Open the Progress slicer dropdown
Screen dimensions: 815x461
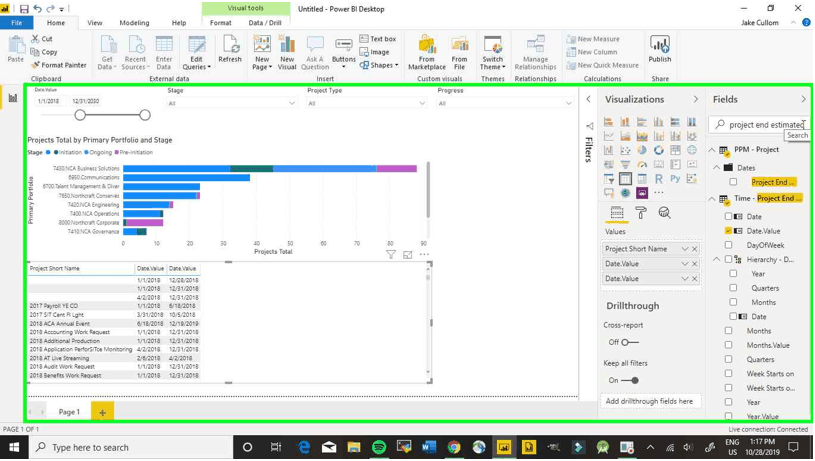point(569,103)
